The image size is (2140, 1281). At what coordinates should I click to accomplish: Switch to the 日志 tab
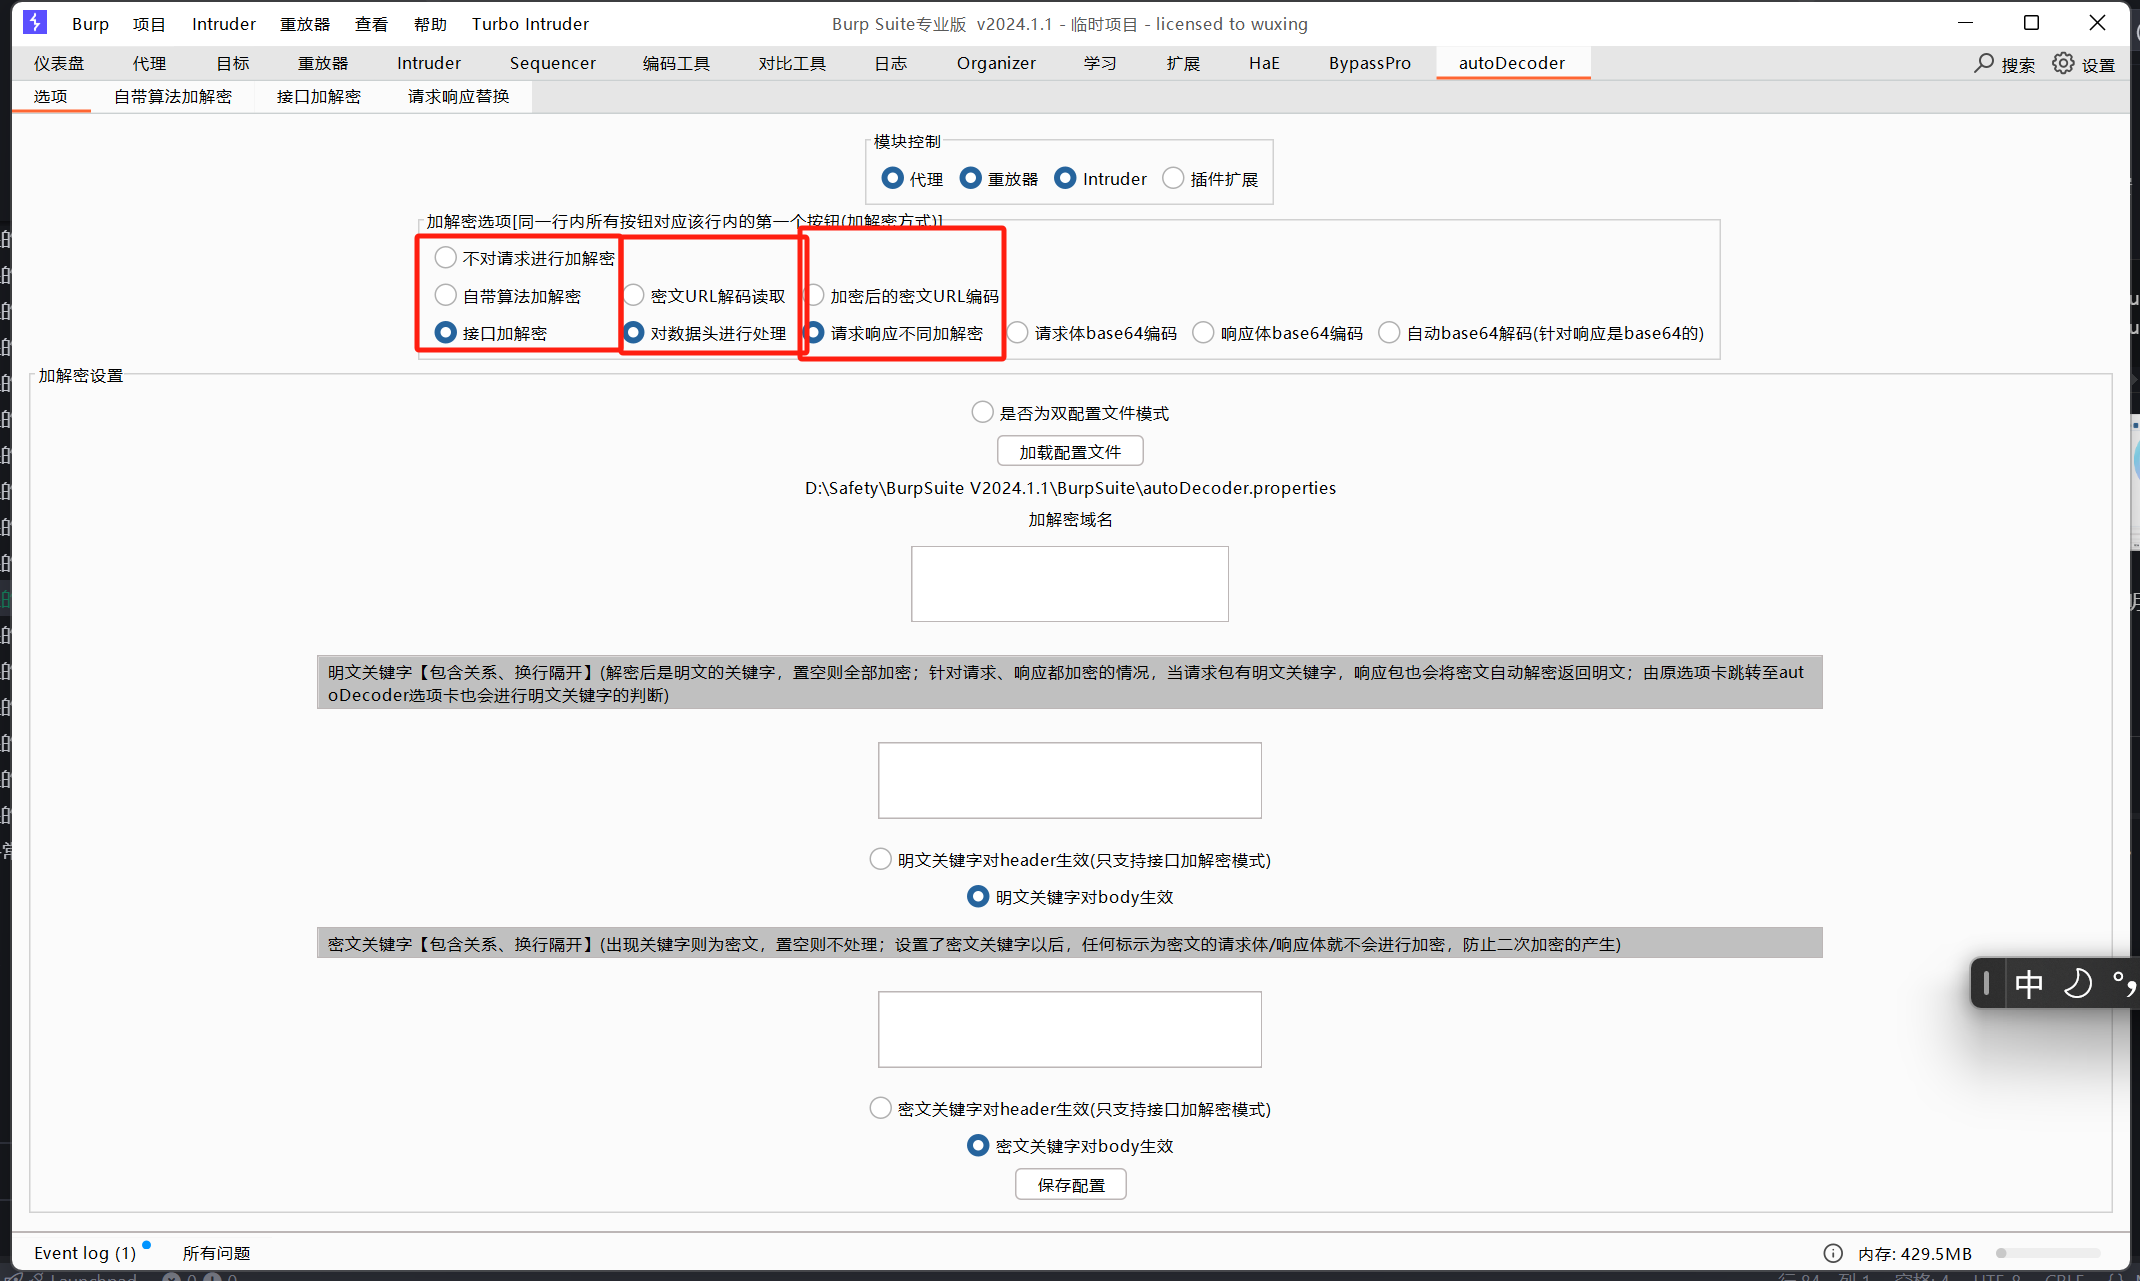[890, 63]
